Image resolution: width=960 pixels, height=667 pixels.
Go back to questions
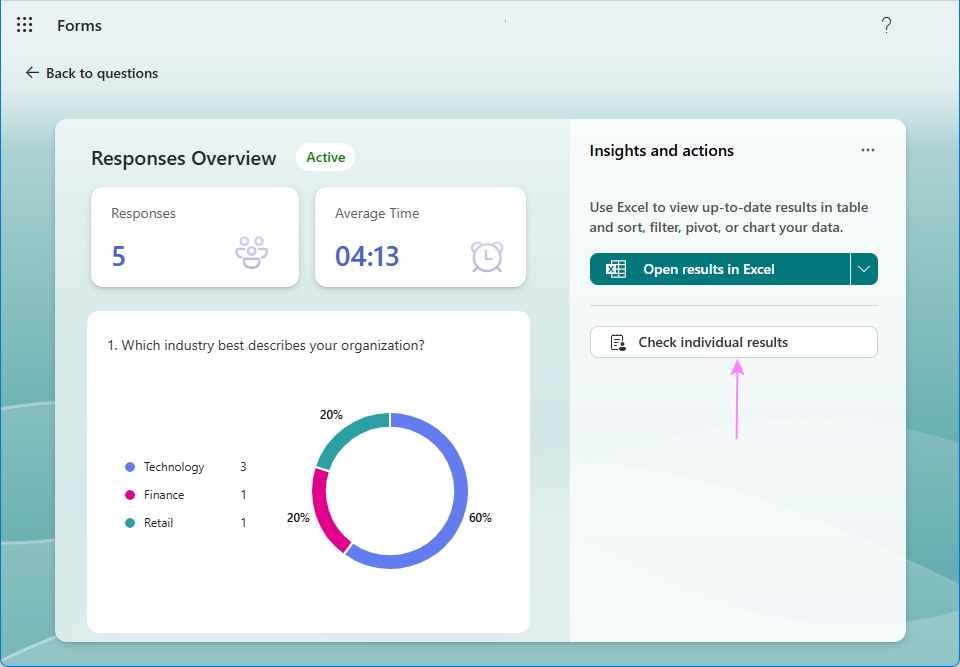click(x=101, y=73)
